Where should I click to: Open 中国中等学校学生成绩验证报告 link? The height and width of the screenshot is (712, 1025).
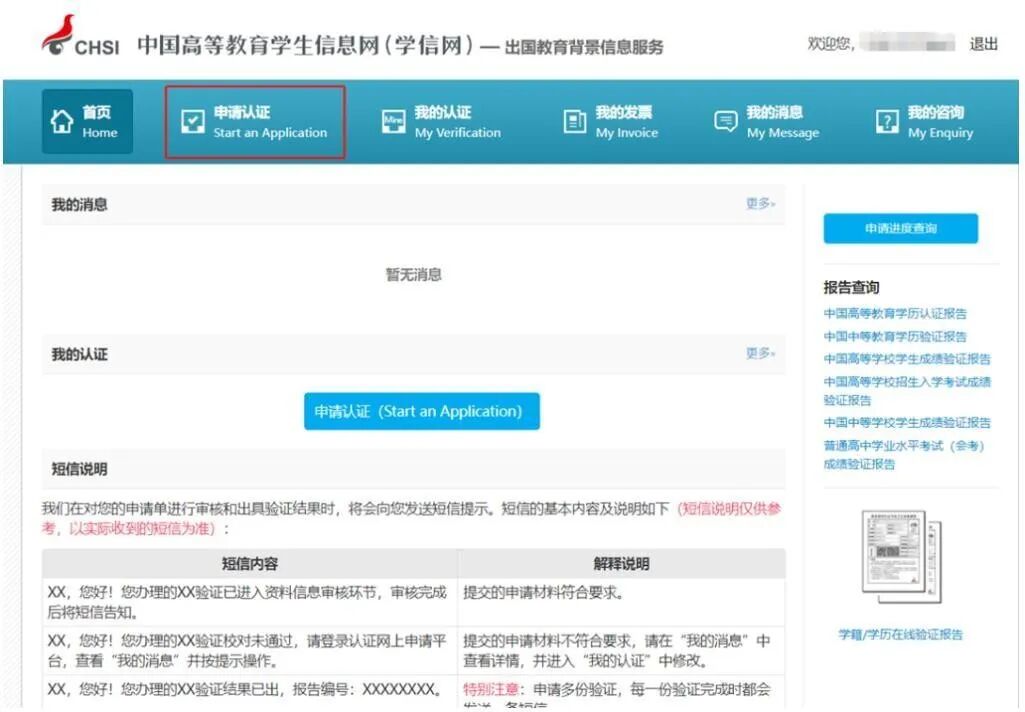tap(907, 422)
